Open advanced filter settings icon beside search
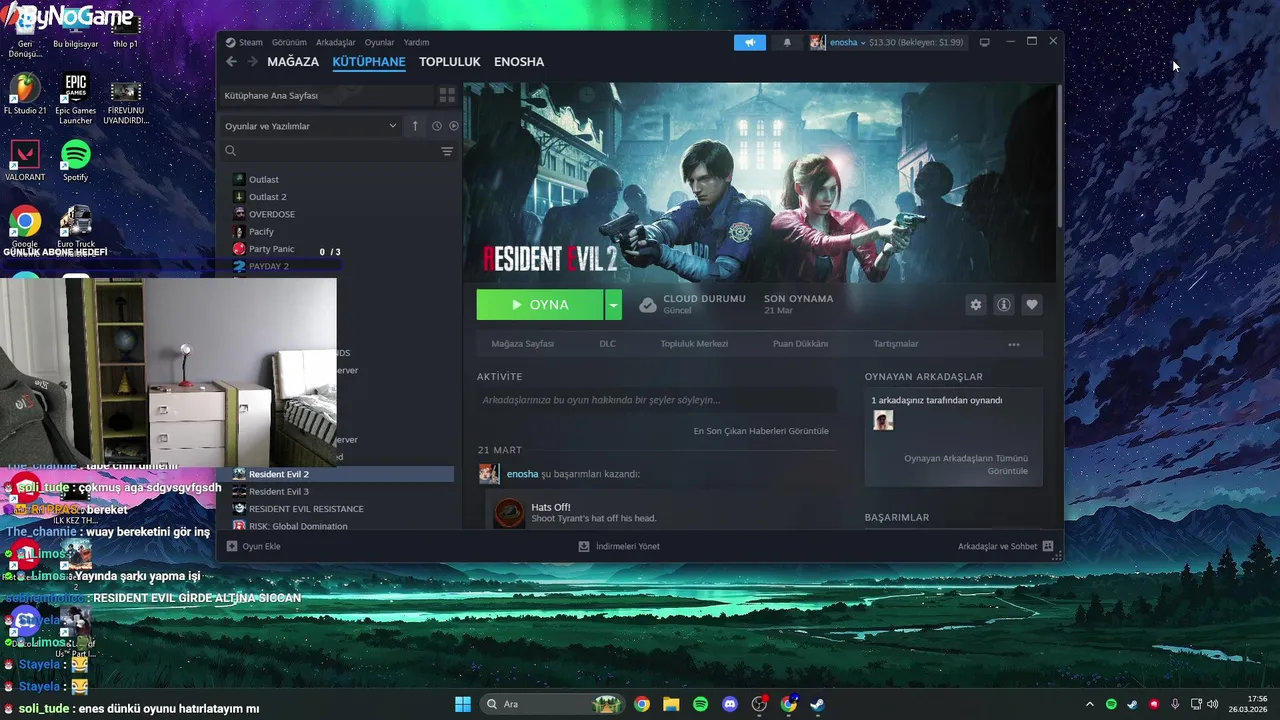Viewport: 1280px width, 720px height. click(447, 151)
